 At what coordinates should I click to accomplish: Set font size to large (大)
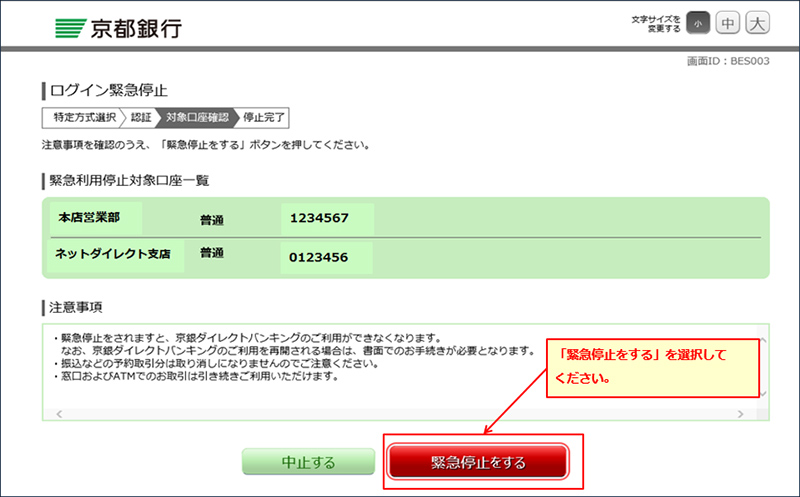[x=758, y=23]
